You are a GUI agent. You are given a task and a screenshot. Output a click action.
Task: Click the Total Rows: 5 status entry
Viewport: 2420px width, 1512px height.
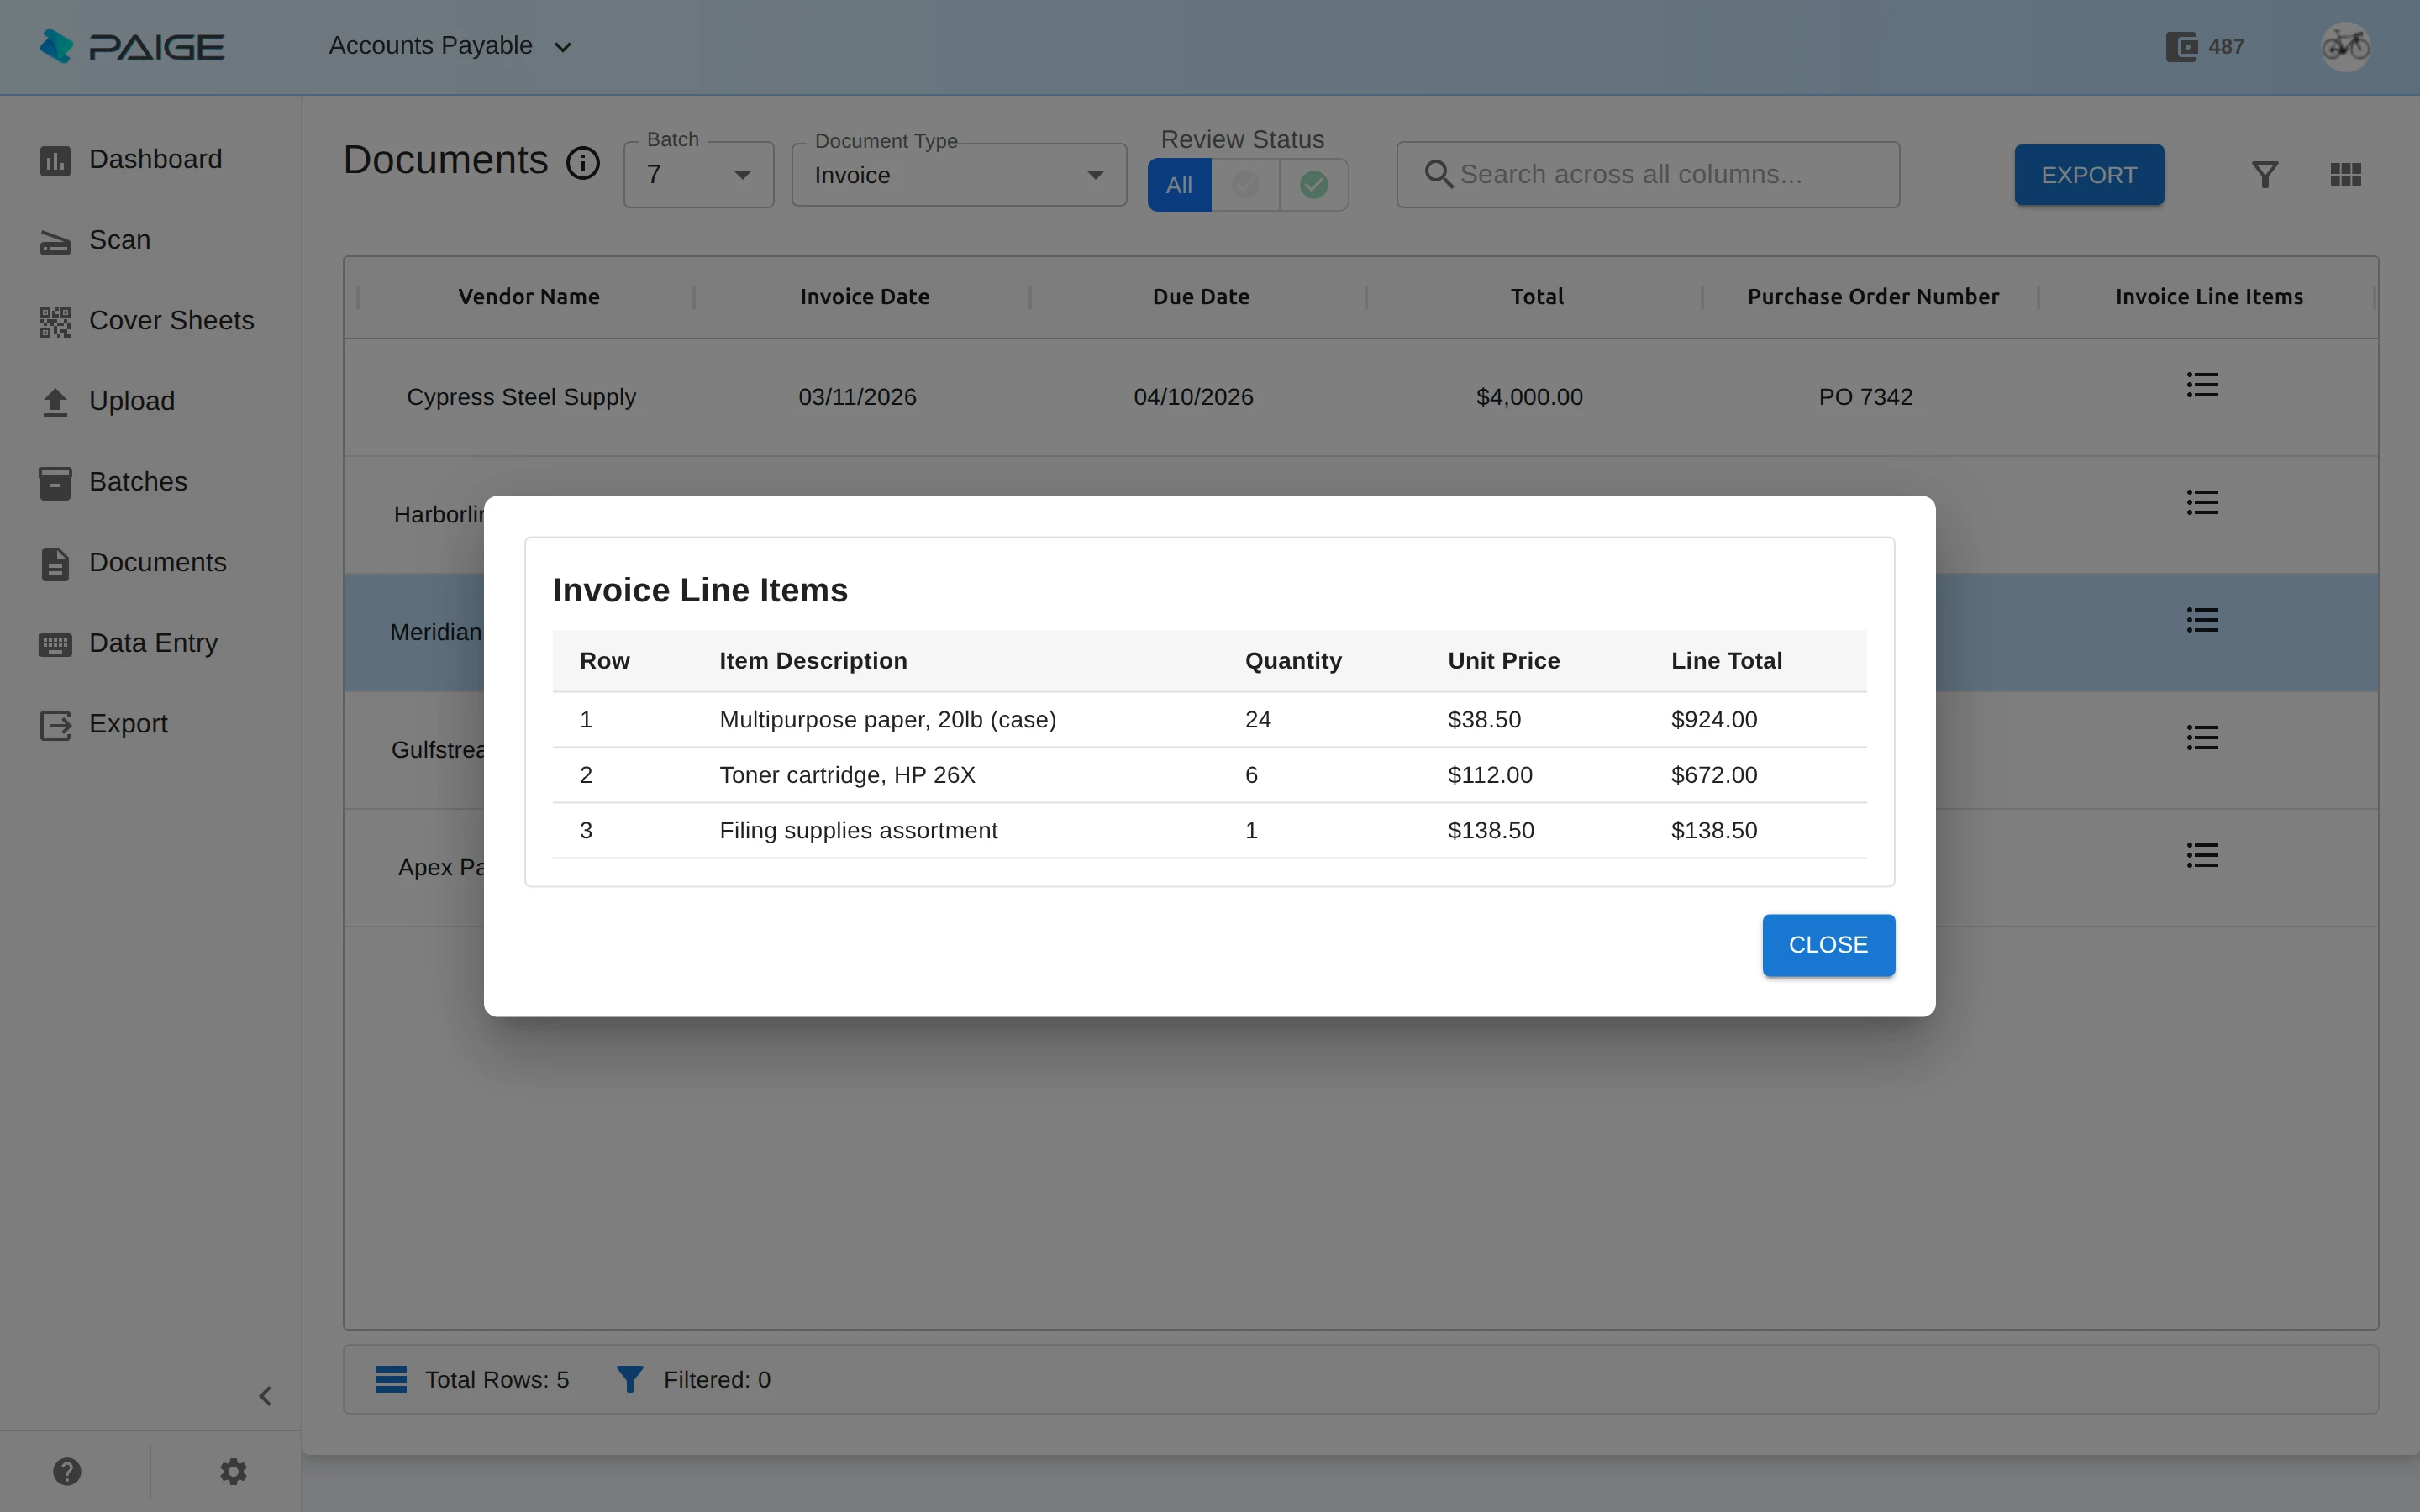pos(472,1380)
